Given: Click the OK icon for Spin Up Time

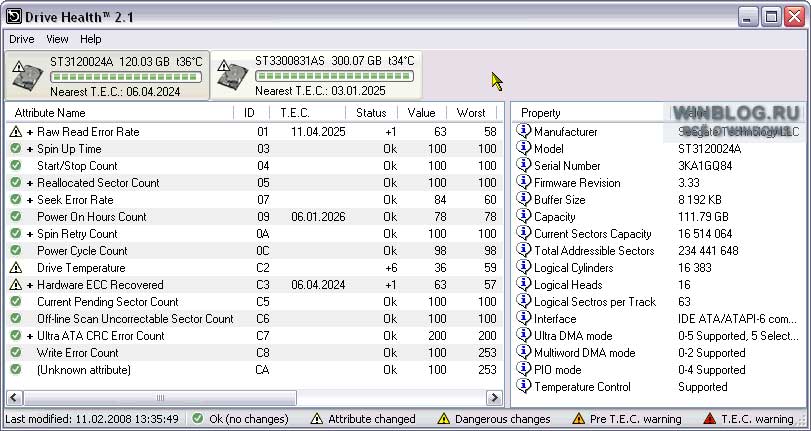Looking at the screenshot, I should coord(16,148).
